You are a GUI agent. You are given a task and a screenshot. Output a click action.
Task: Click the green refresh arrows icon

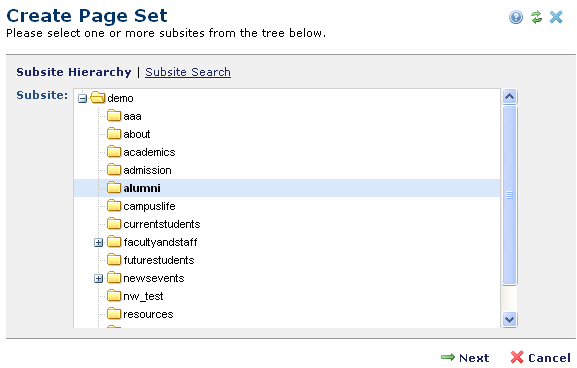point(537,17)
